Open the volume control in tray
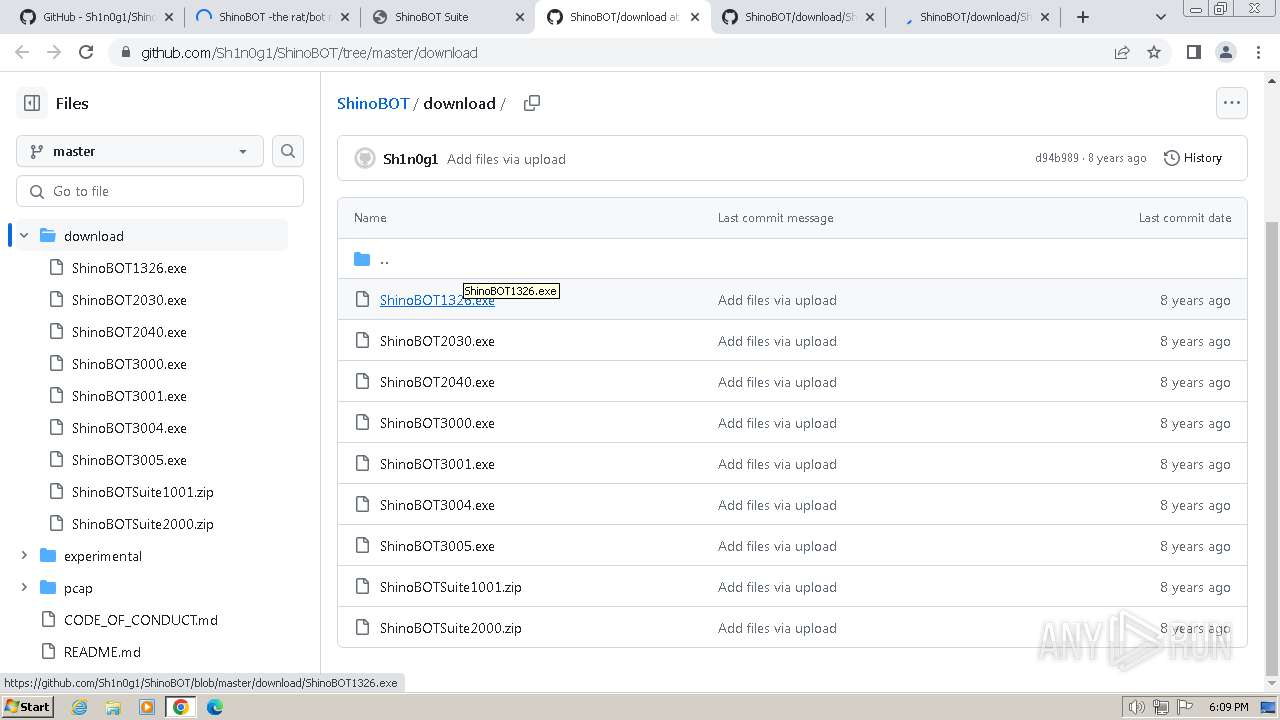This screenshot has width=1280, height=720. tap(1137, 707)
